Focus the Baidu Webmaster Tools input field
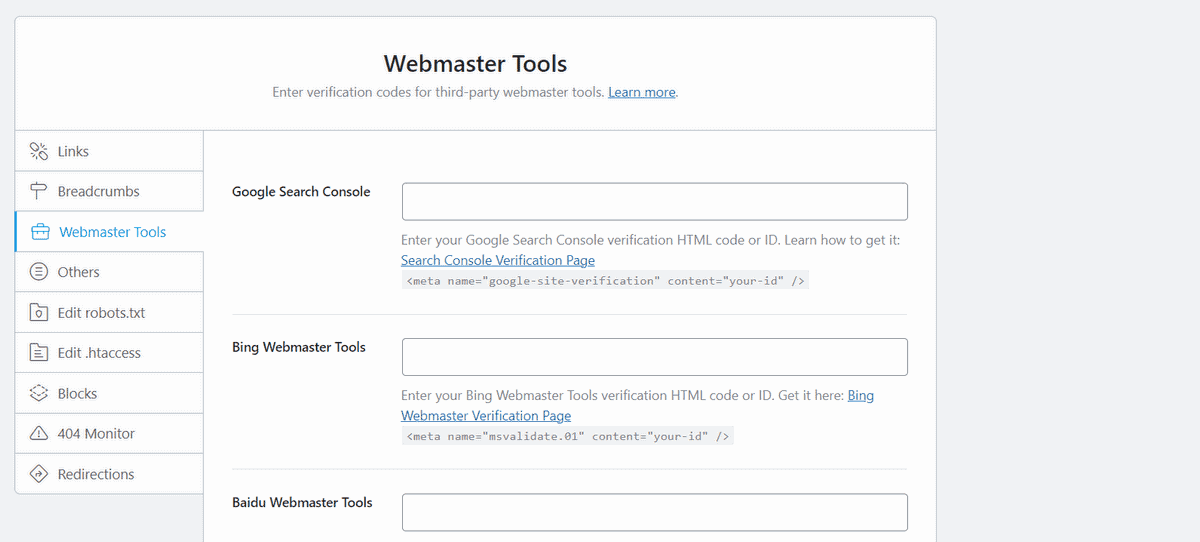Screen dimensions: 1200x542 655,512
